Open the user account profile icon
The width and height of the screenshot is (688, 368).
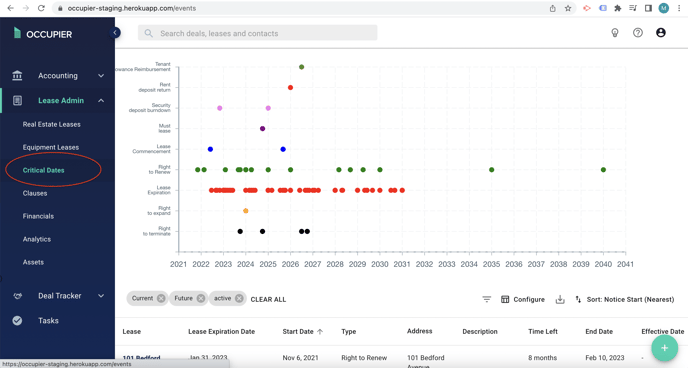(660, 33)
